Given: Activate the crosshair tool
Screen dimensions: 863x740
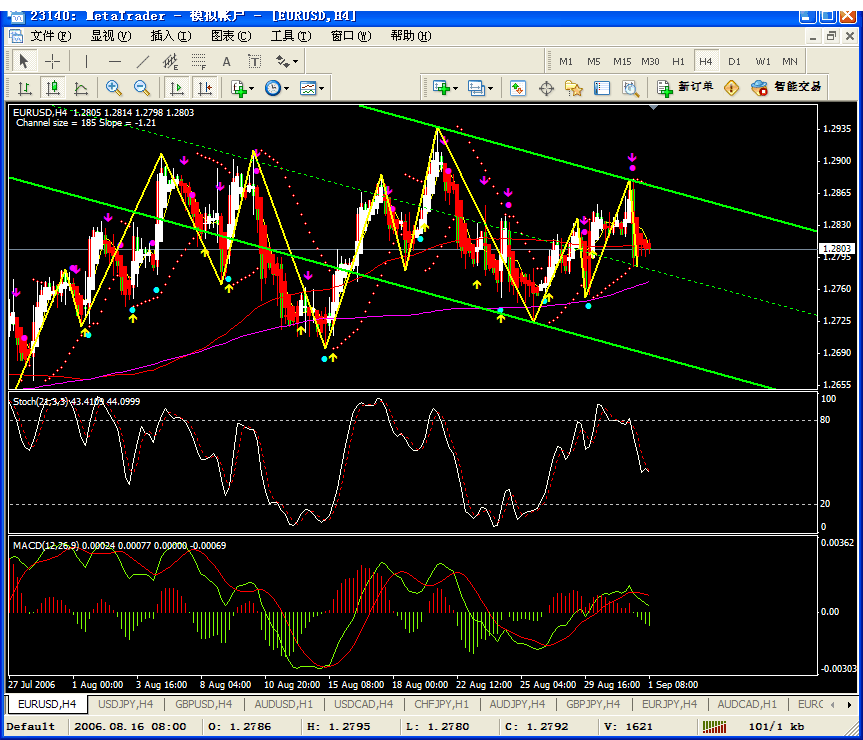Looking at the screenshot, I should (x=52, y=61).
